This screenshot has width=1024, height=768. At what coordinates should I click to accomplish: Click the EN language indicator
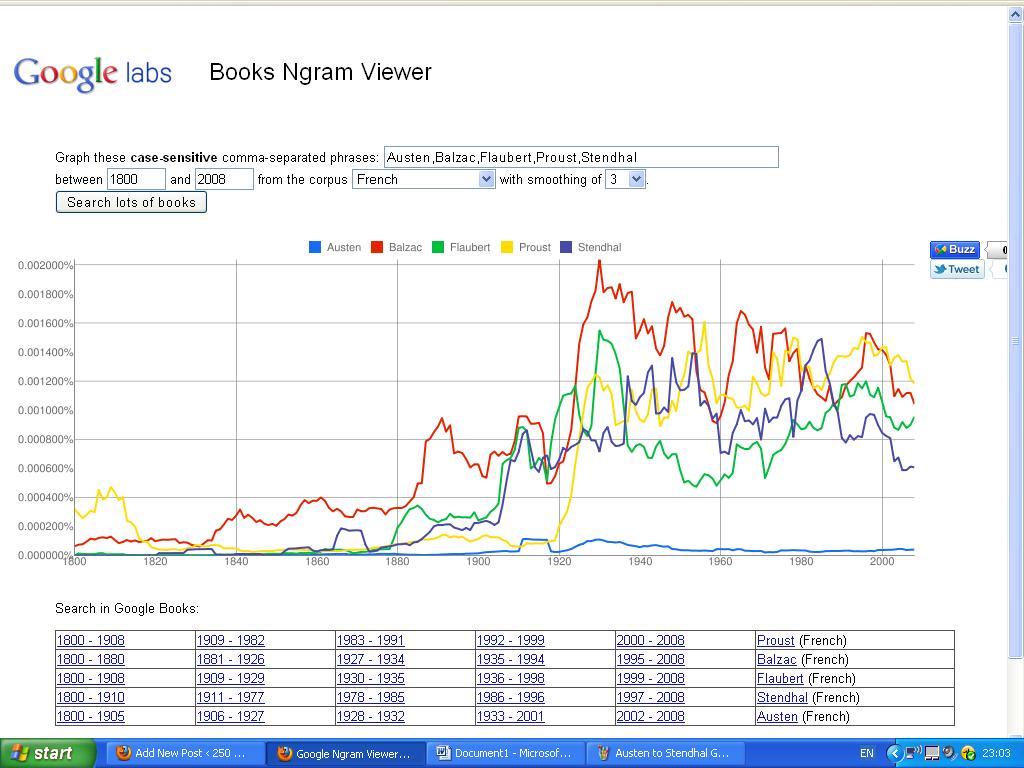tap(867, 753)
